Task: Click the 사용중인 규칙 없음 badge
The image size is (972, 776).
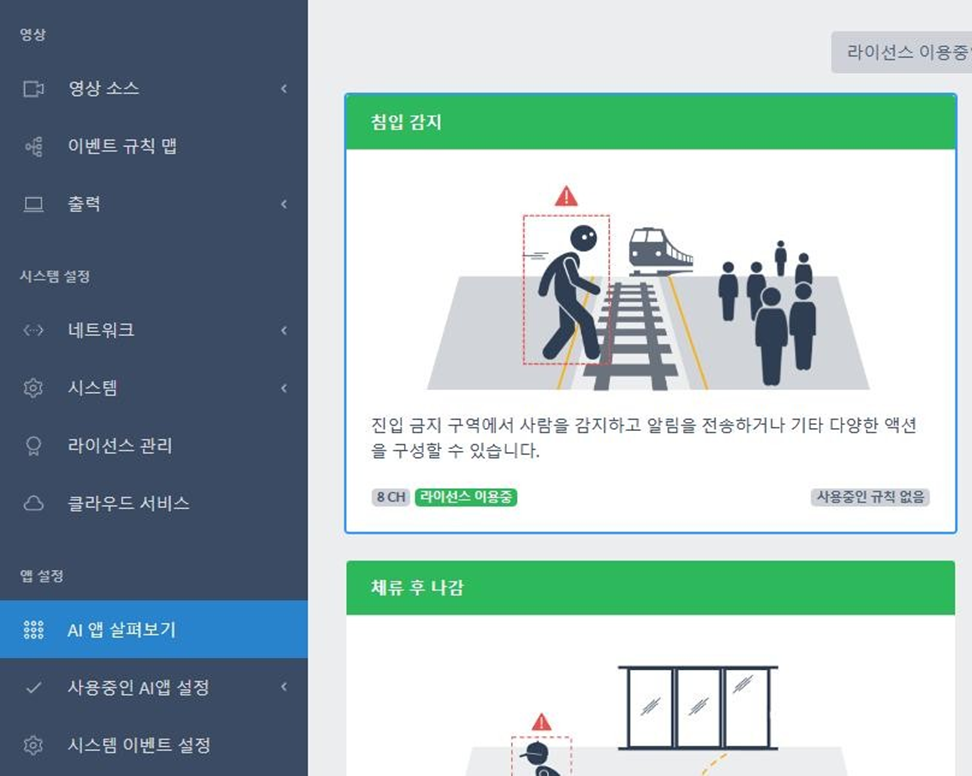Action: coord(870,497)
